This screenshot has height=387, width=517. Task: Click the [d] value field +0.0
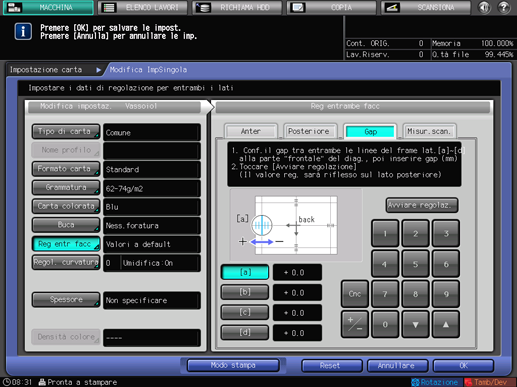(297, 333)
